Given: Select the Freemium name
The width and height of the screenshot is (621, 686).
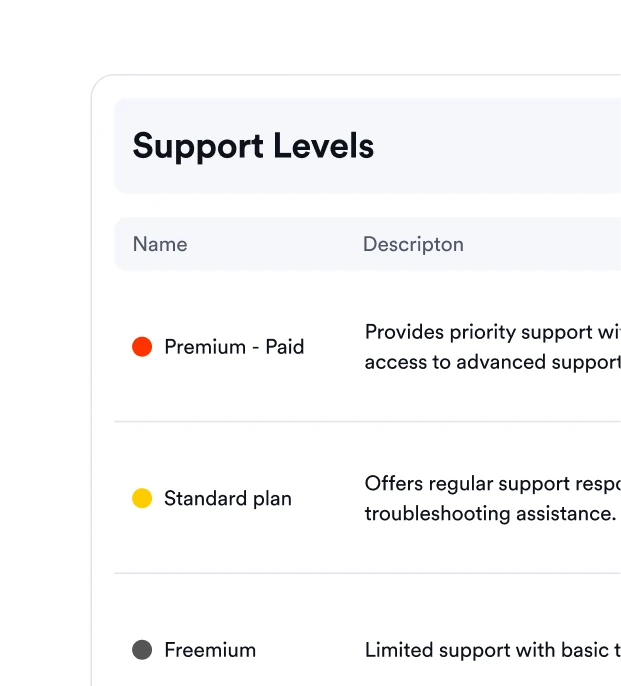Looking at the screenshot, I should [x=210, y=650].
